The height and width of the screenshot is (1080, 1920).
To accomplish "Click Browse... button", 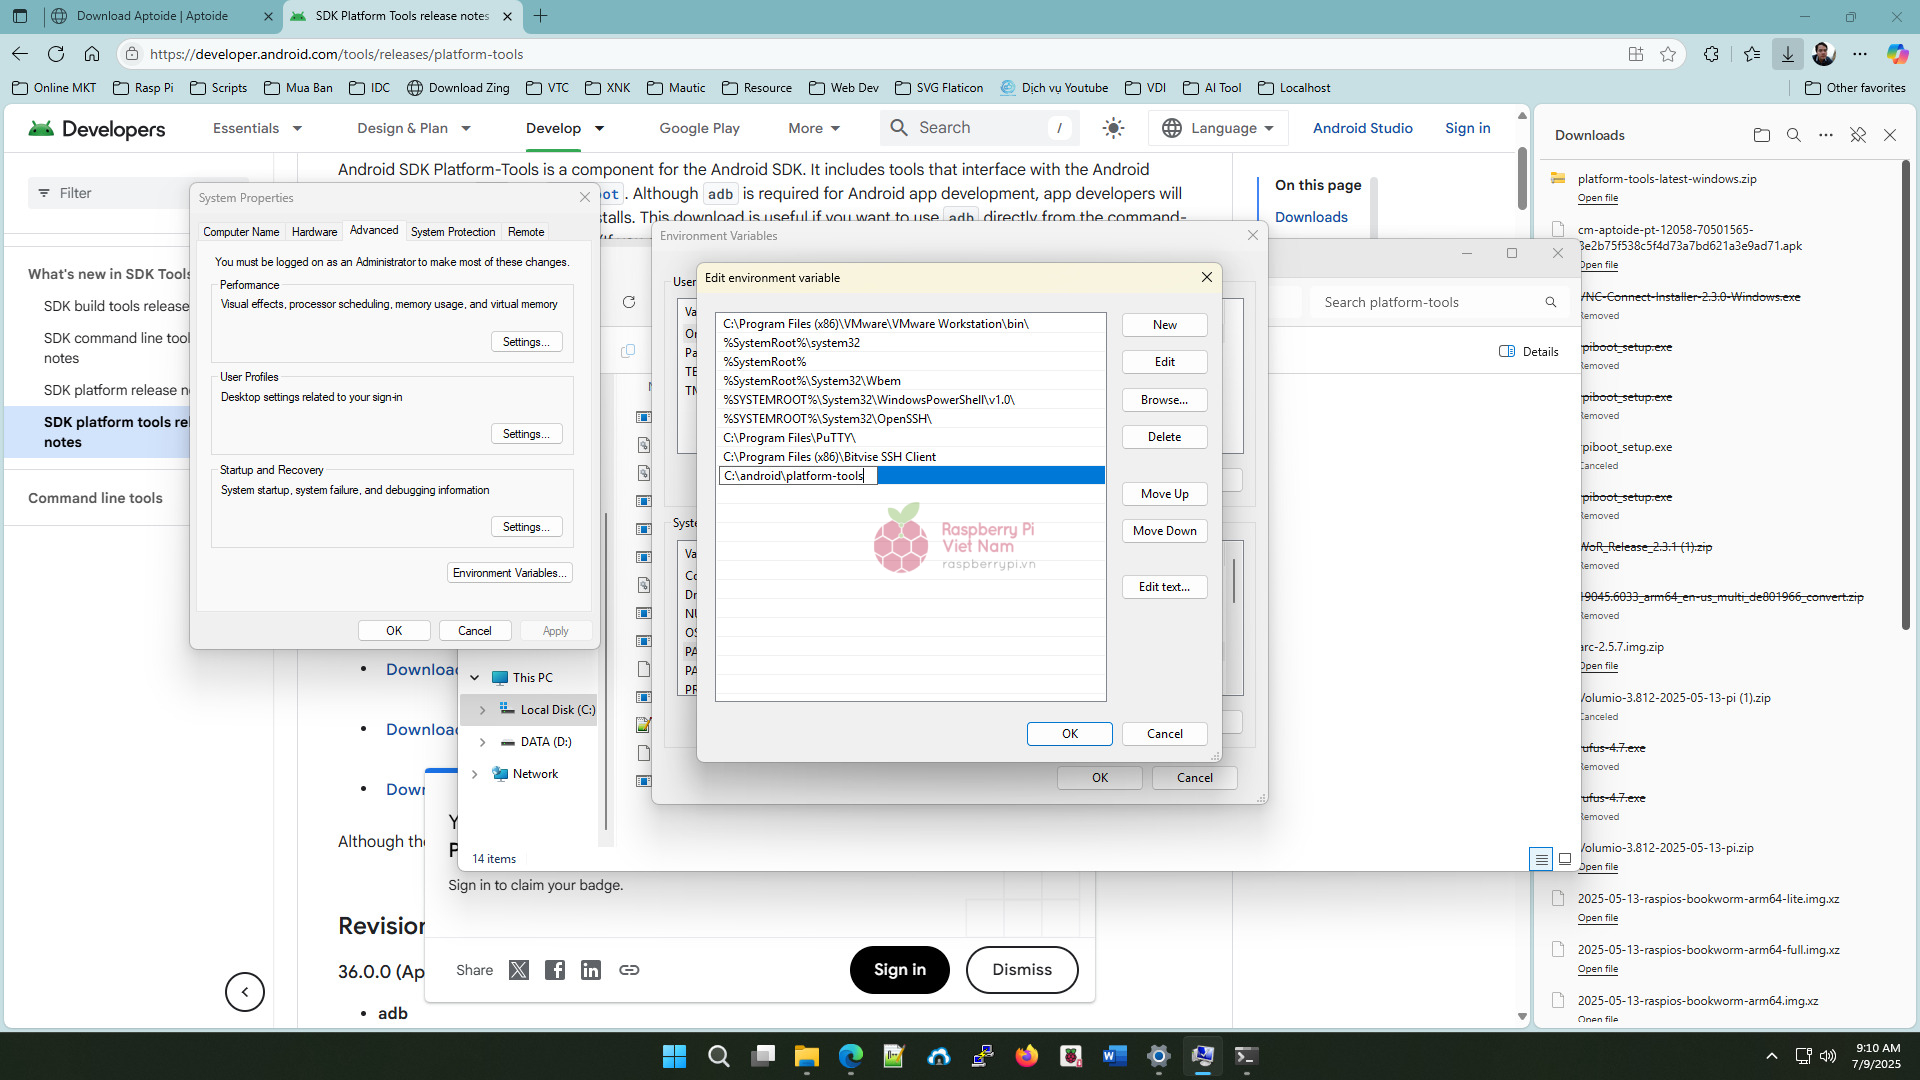I will [1165, 400].
